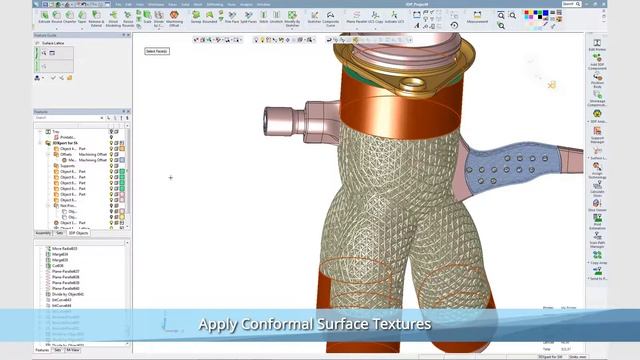Switch to the M-View tab
The image size is (640, 360).
click(73, 350)
